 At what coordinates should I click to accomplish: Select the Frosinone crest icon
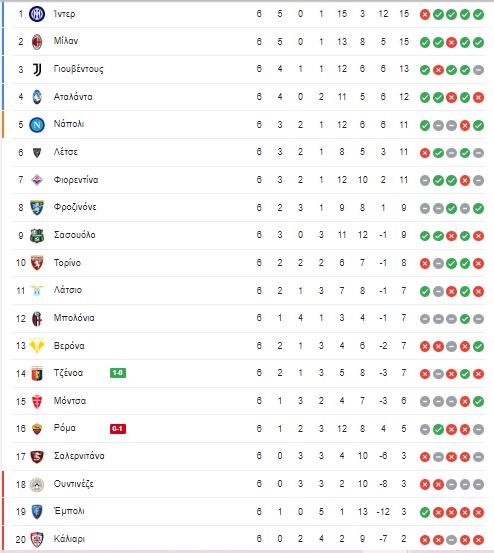click(37, 207)
